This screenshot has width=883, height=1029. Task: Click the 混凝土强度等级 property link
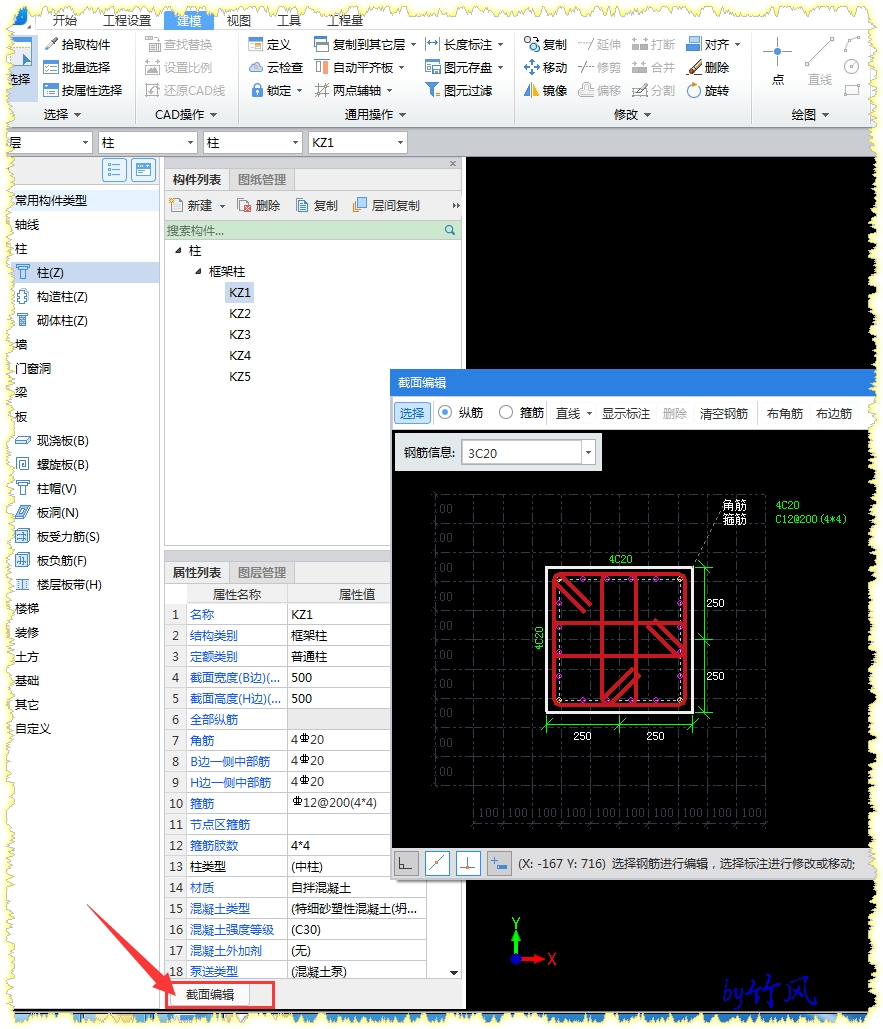pyautogui.click(x=232, y=929)
